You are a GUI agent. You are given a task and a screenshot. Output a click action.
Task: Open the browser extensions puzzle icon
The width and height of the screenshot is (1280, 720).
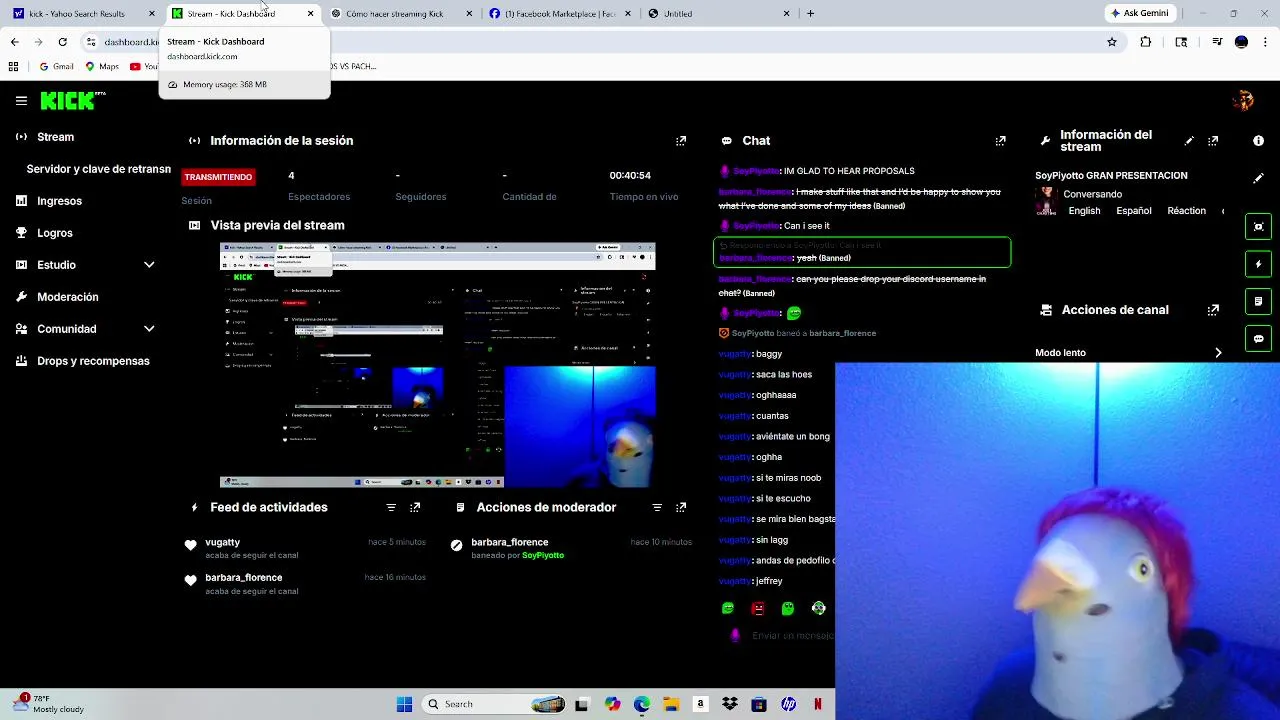click(x=1146, y=42)
